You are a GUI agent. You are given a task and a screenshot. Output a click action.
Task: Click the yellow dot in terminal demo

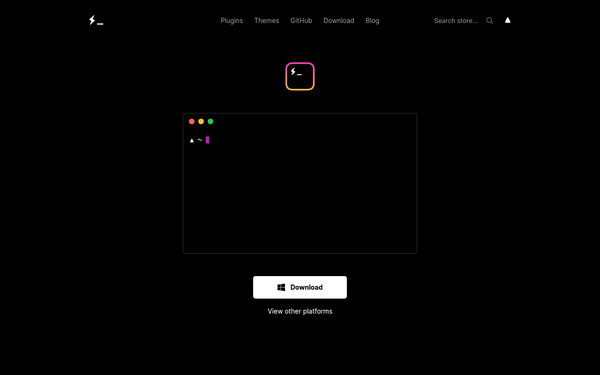pos(201,121)
